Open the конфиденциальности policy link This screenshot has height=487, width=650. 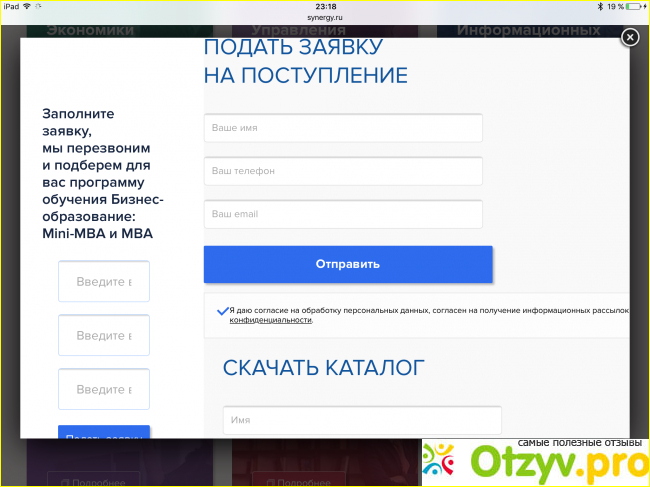[x=270, y=320]
